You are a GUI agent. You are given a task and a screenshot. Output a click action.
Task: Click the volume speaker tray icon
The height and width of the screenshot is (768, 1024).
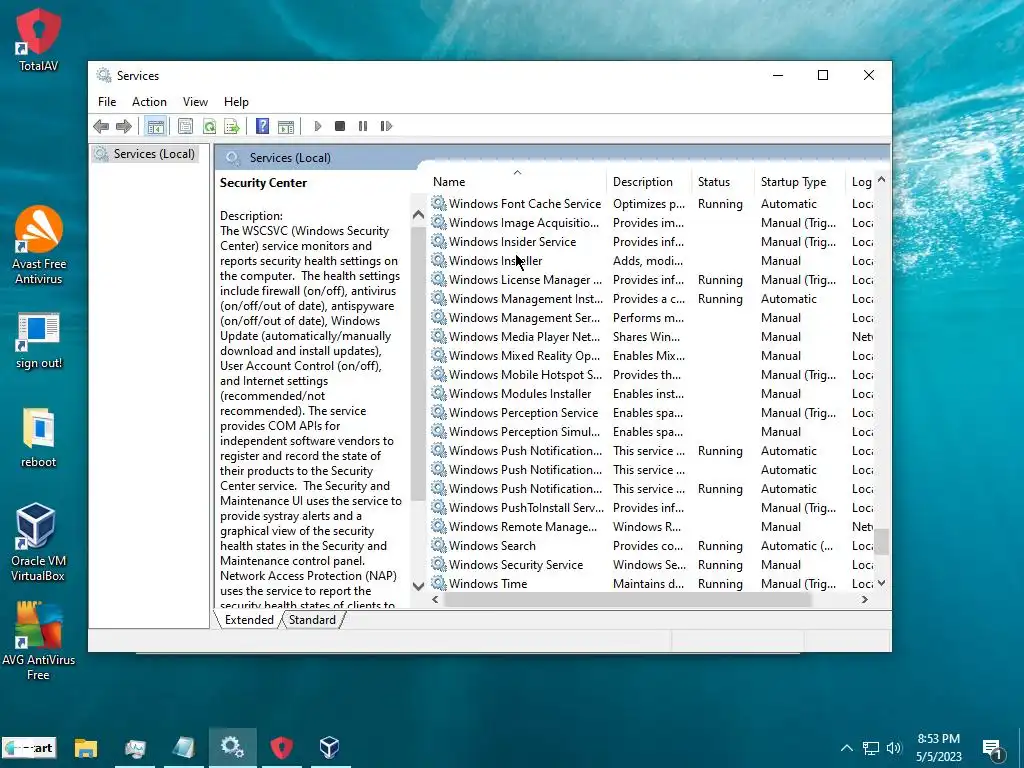tap(894, 748)
